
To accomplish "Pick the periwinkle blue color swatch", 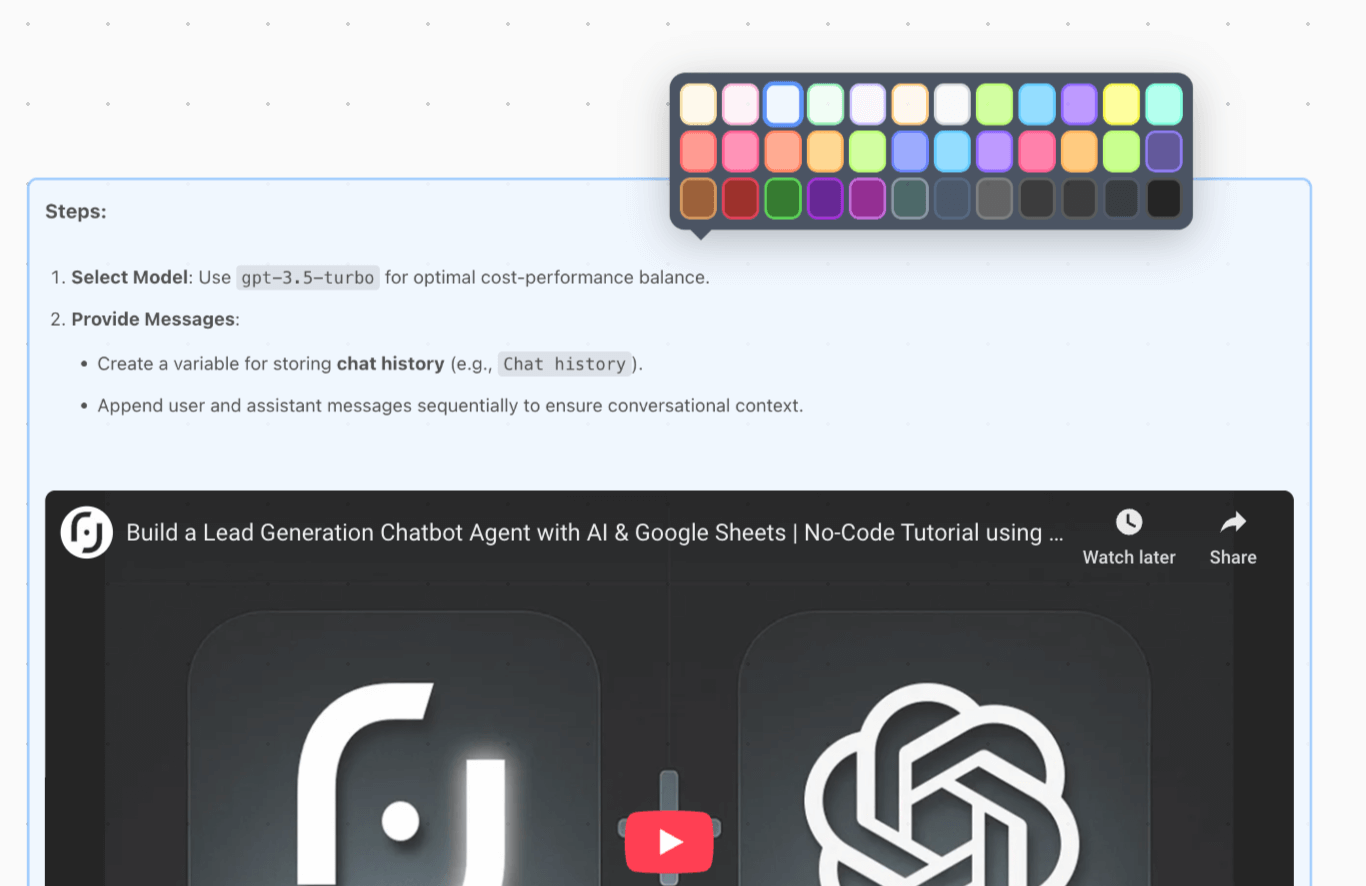I will tap(910, 151).
